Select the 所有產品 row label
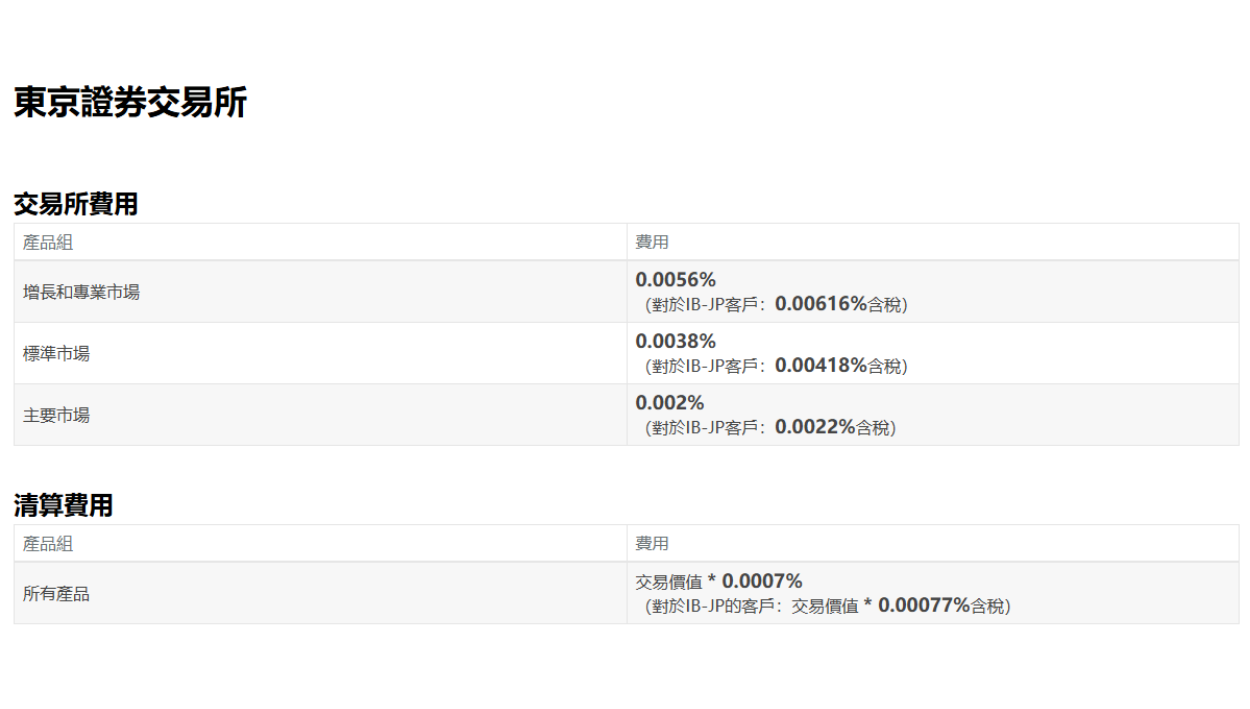1250x709 pixels. coord(56,594)
